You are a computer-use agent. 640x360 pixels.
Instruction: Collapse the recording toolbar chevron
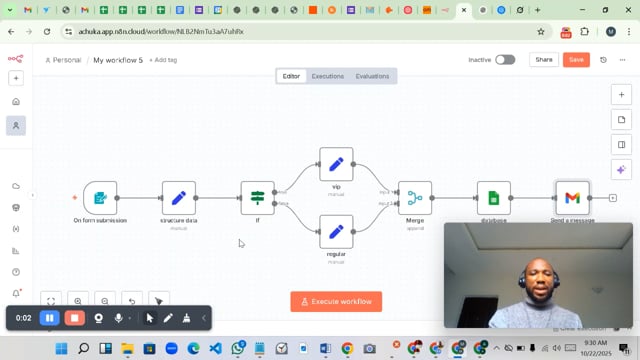[x=204, y=318]
